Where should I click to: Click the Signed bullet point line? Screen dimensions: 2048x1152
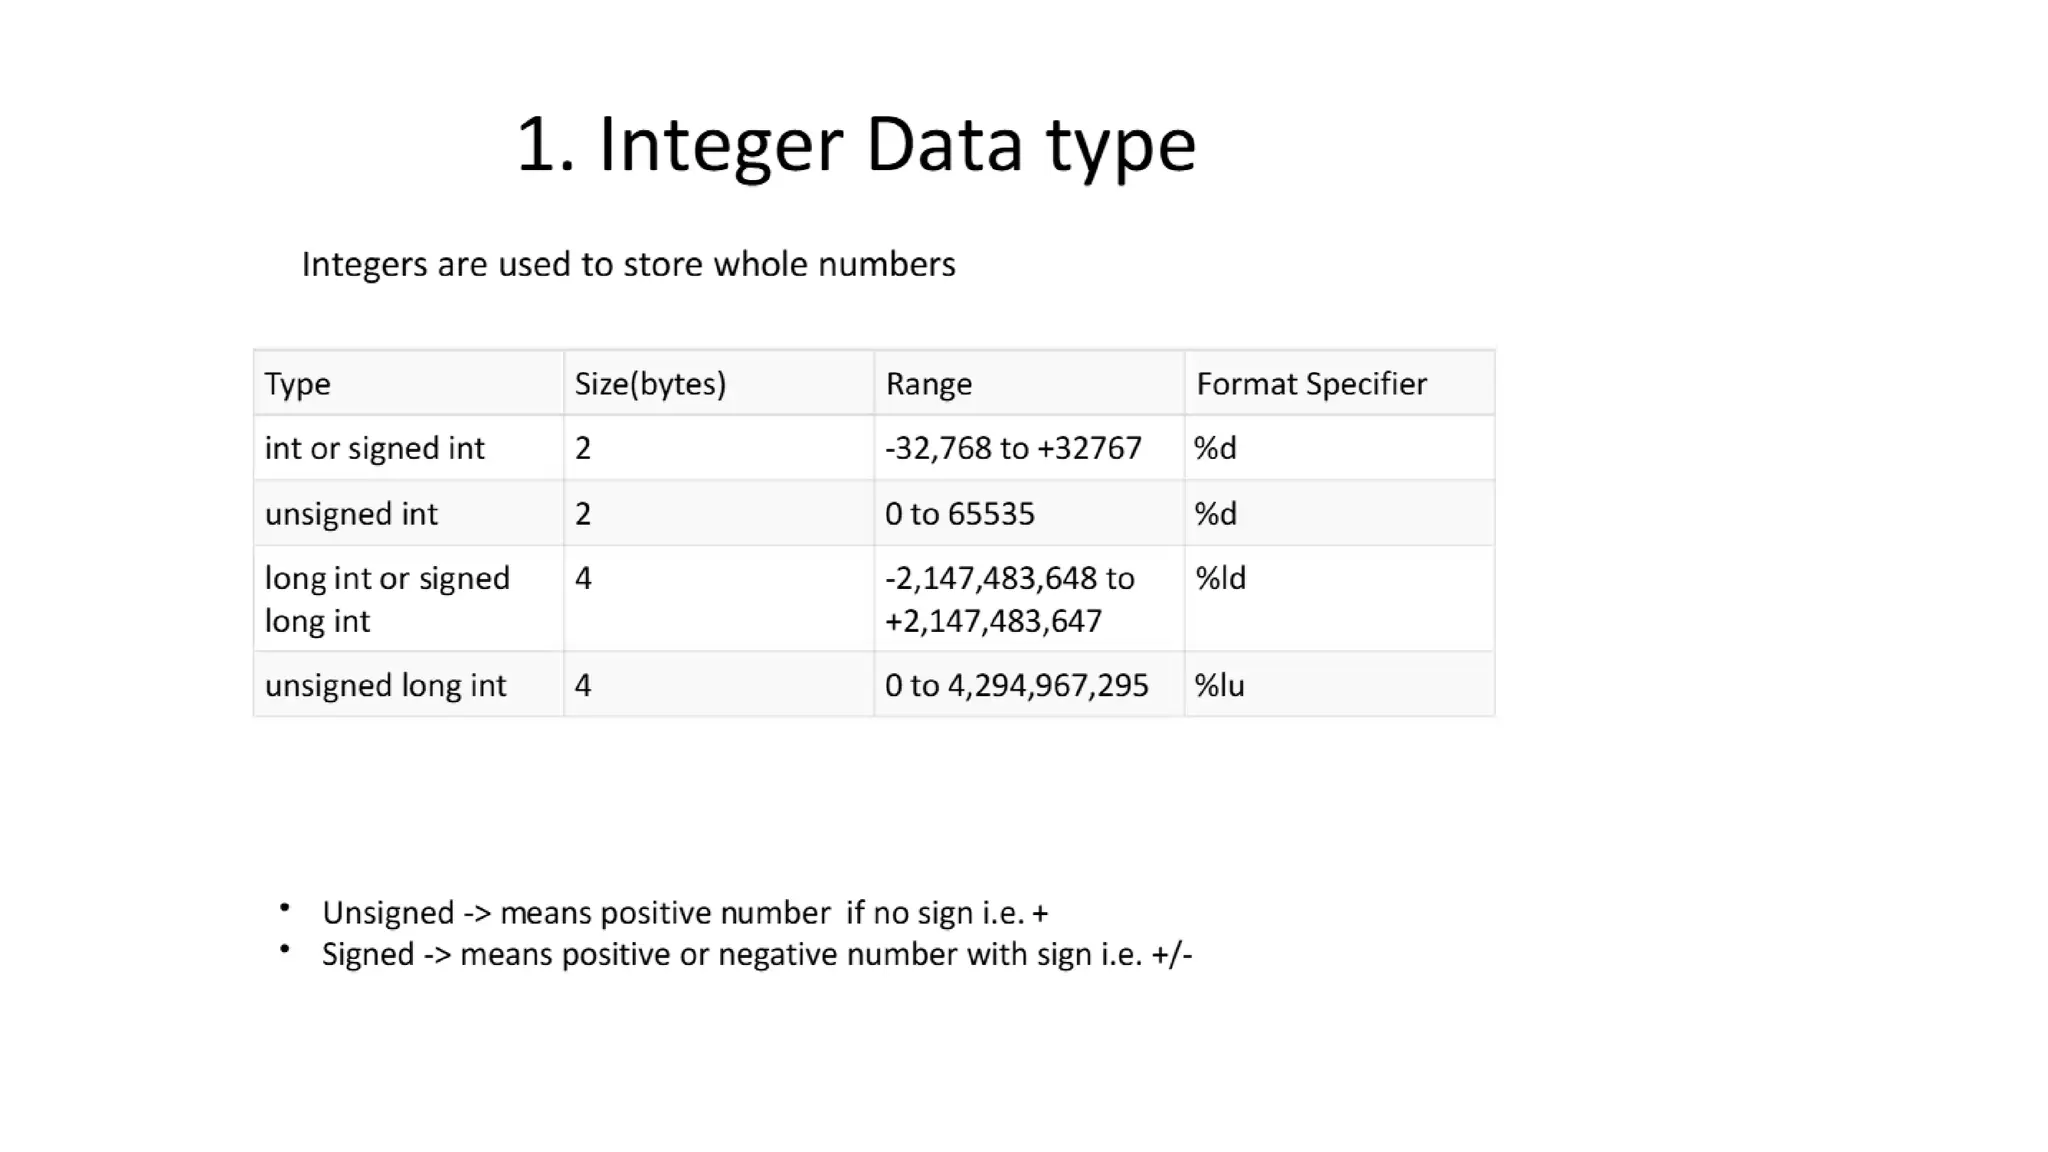(757, 955)
